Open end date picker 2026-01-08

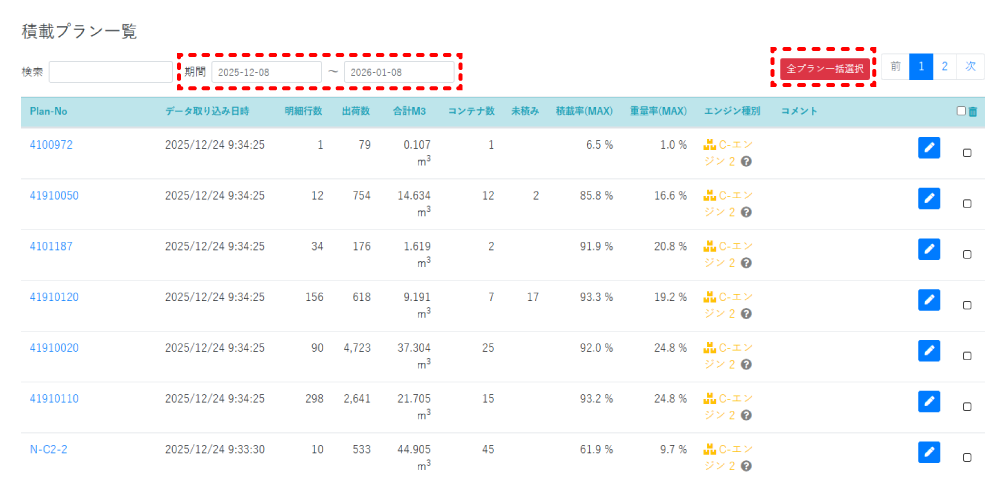(399, 72)
